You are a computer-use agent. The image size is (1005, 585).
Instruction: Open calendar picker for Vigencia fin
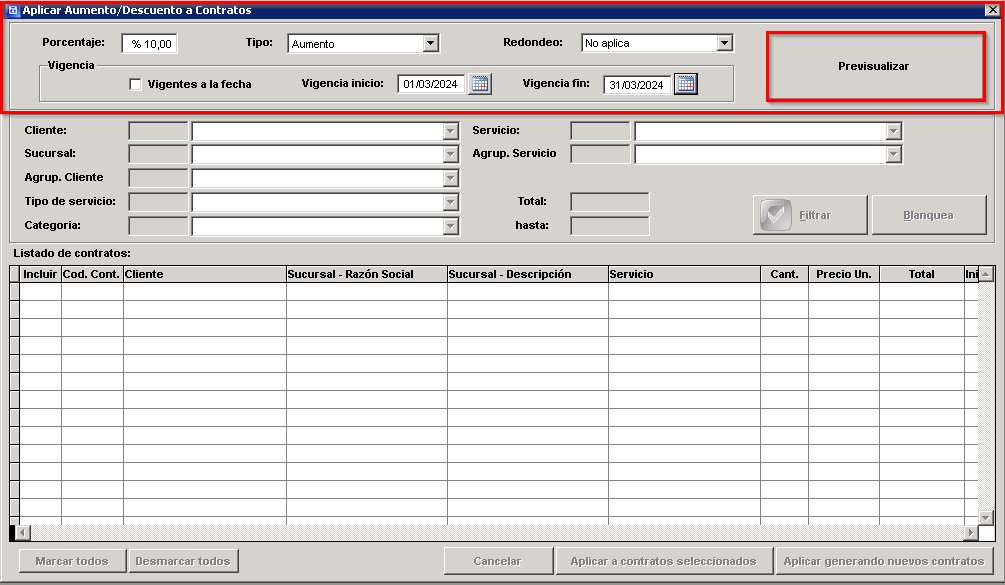686,84
